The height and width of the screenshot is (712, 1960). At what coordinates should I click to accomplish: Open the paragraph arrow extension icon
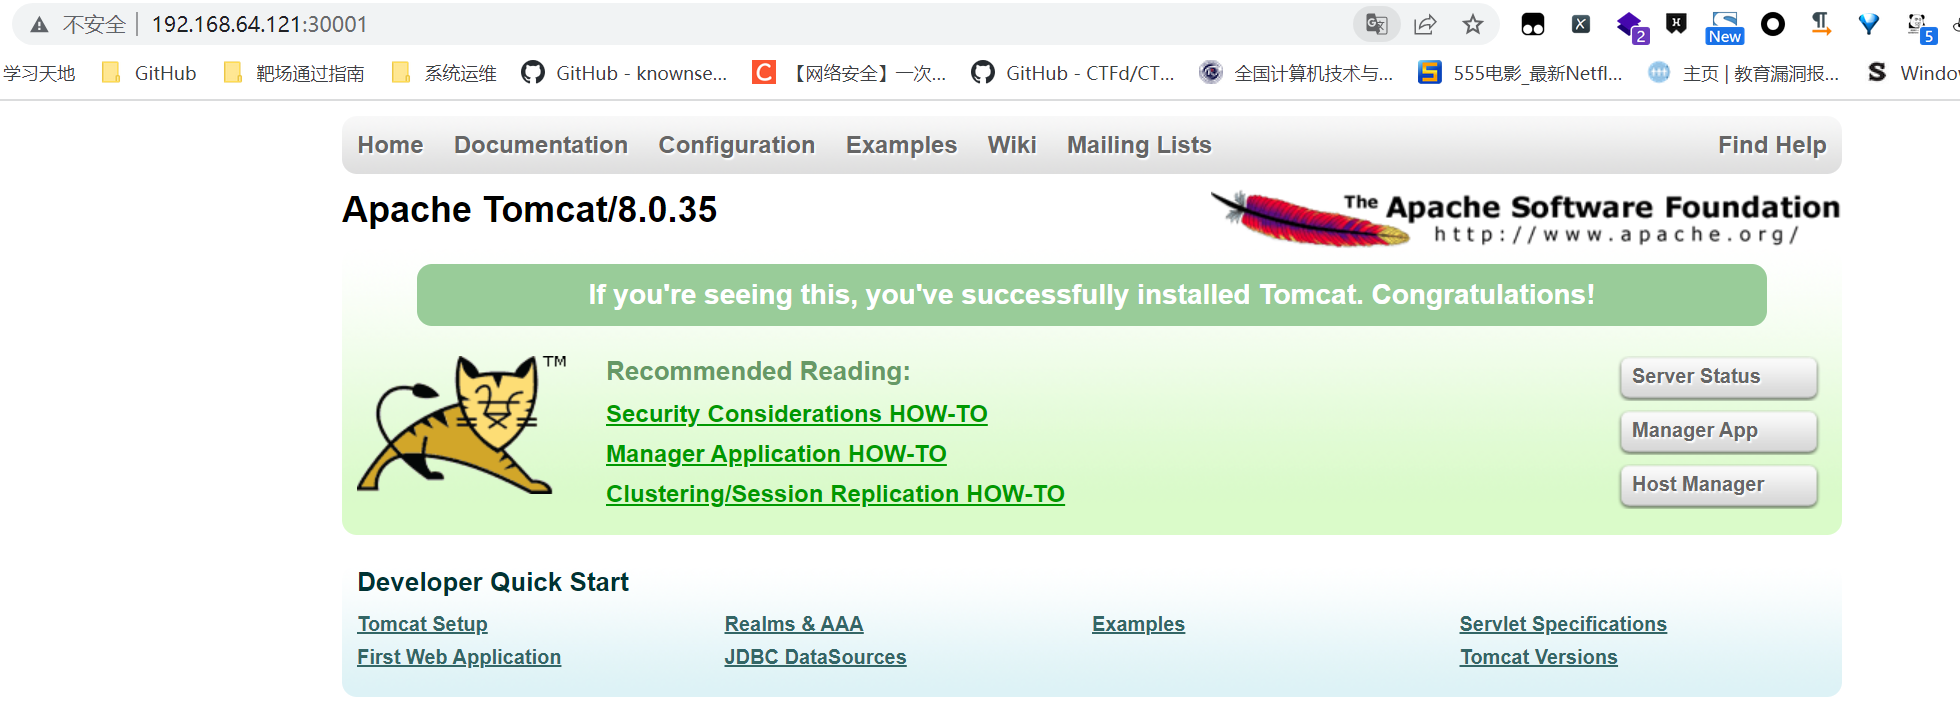click(1821, 24)
